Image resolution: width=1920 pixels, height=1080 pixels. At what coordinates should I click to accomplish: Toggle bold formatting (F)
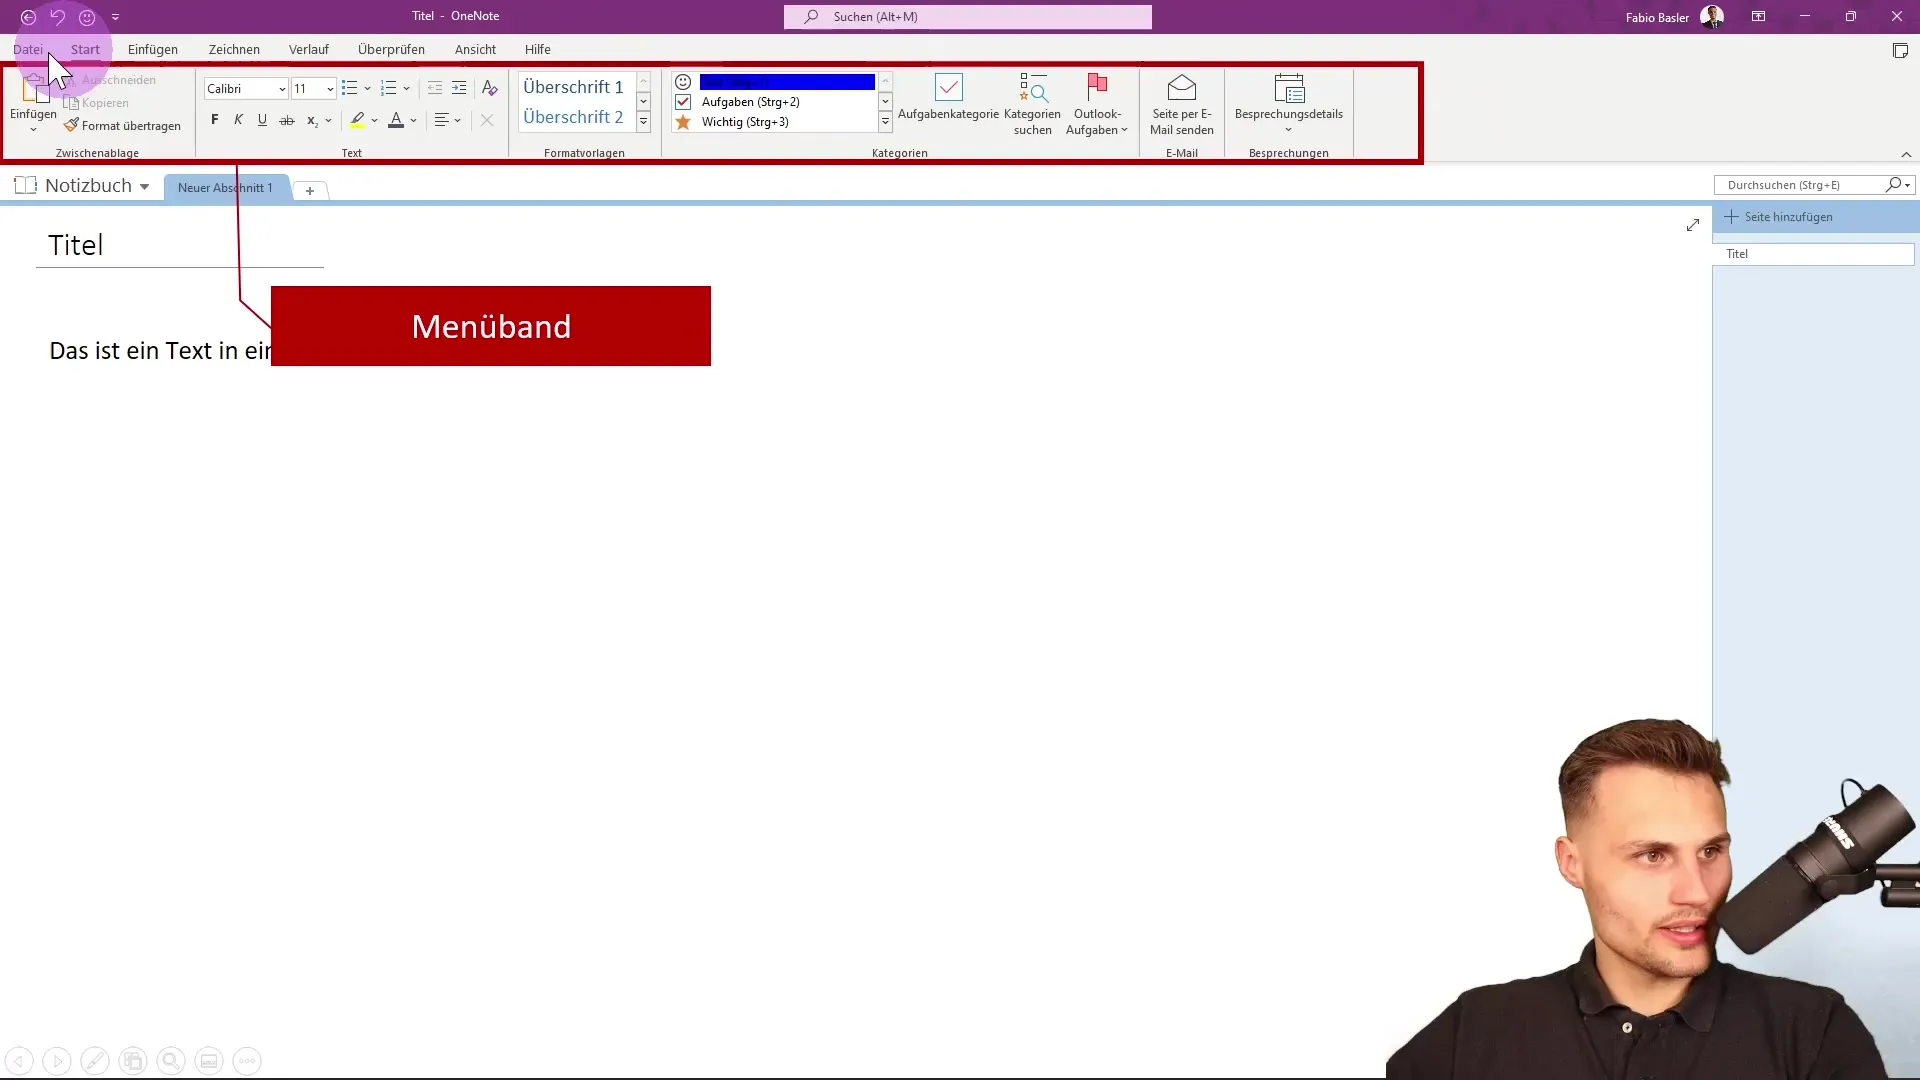tap(214, 120)
